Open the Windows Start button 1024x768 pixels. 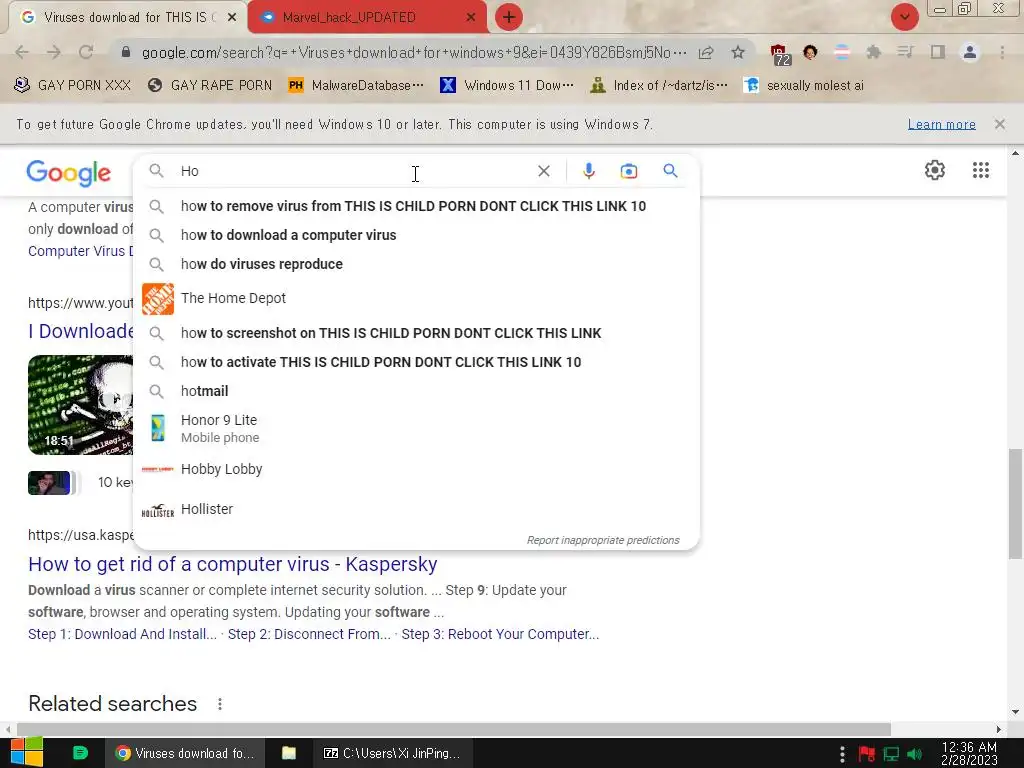(x=27, y=752)
